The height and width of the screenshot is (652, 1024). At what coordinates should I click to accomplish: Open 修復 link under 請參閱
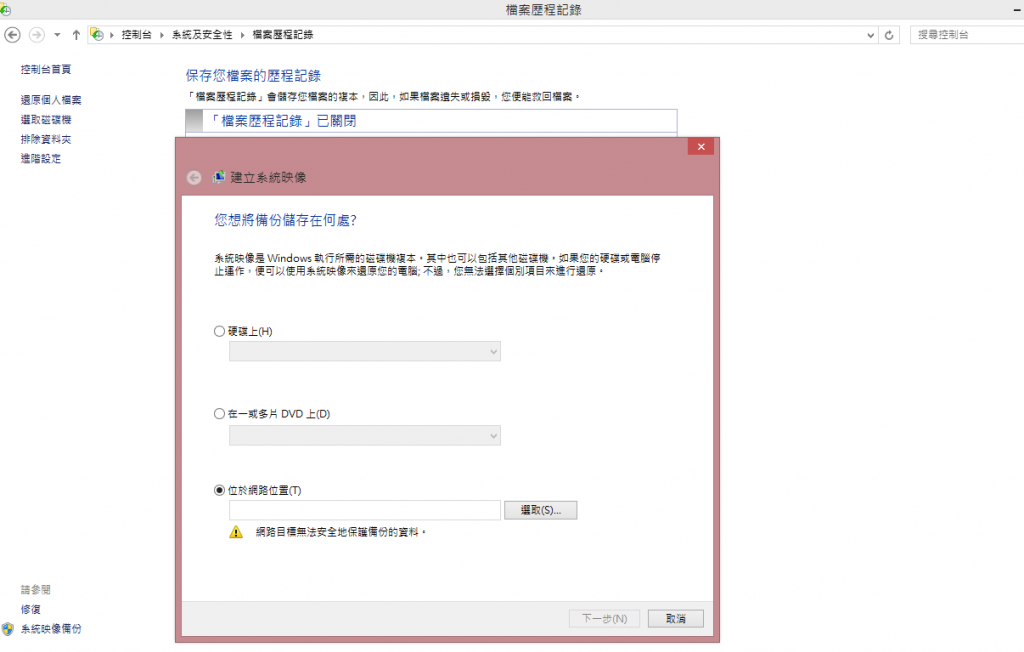click(31, 610)
